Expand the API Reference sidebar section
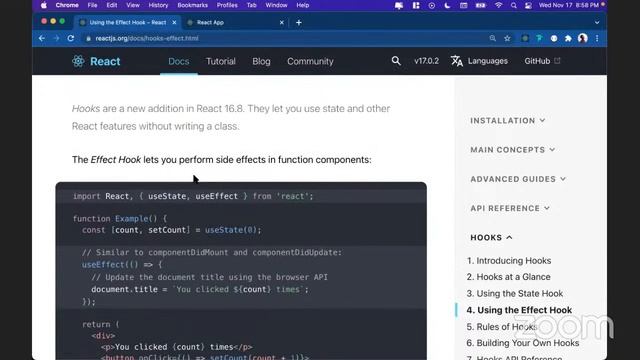The width and height of the screenshot is (640, 360). tap(510, 208)
